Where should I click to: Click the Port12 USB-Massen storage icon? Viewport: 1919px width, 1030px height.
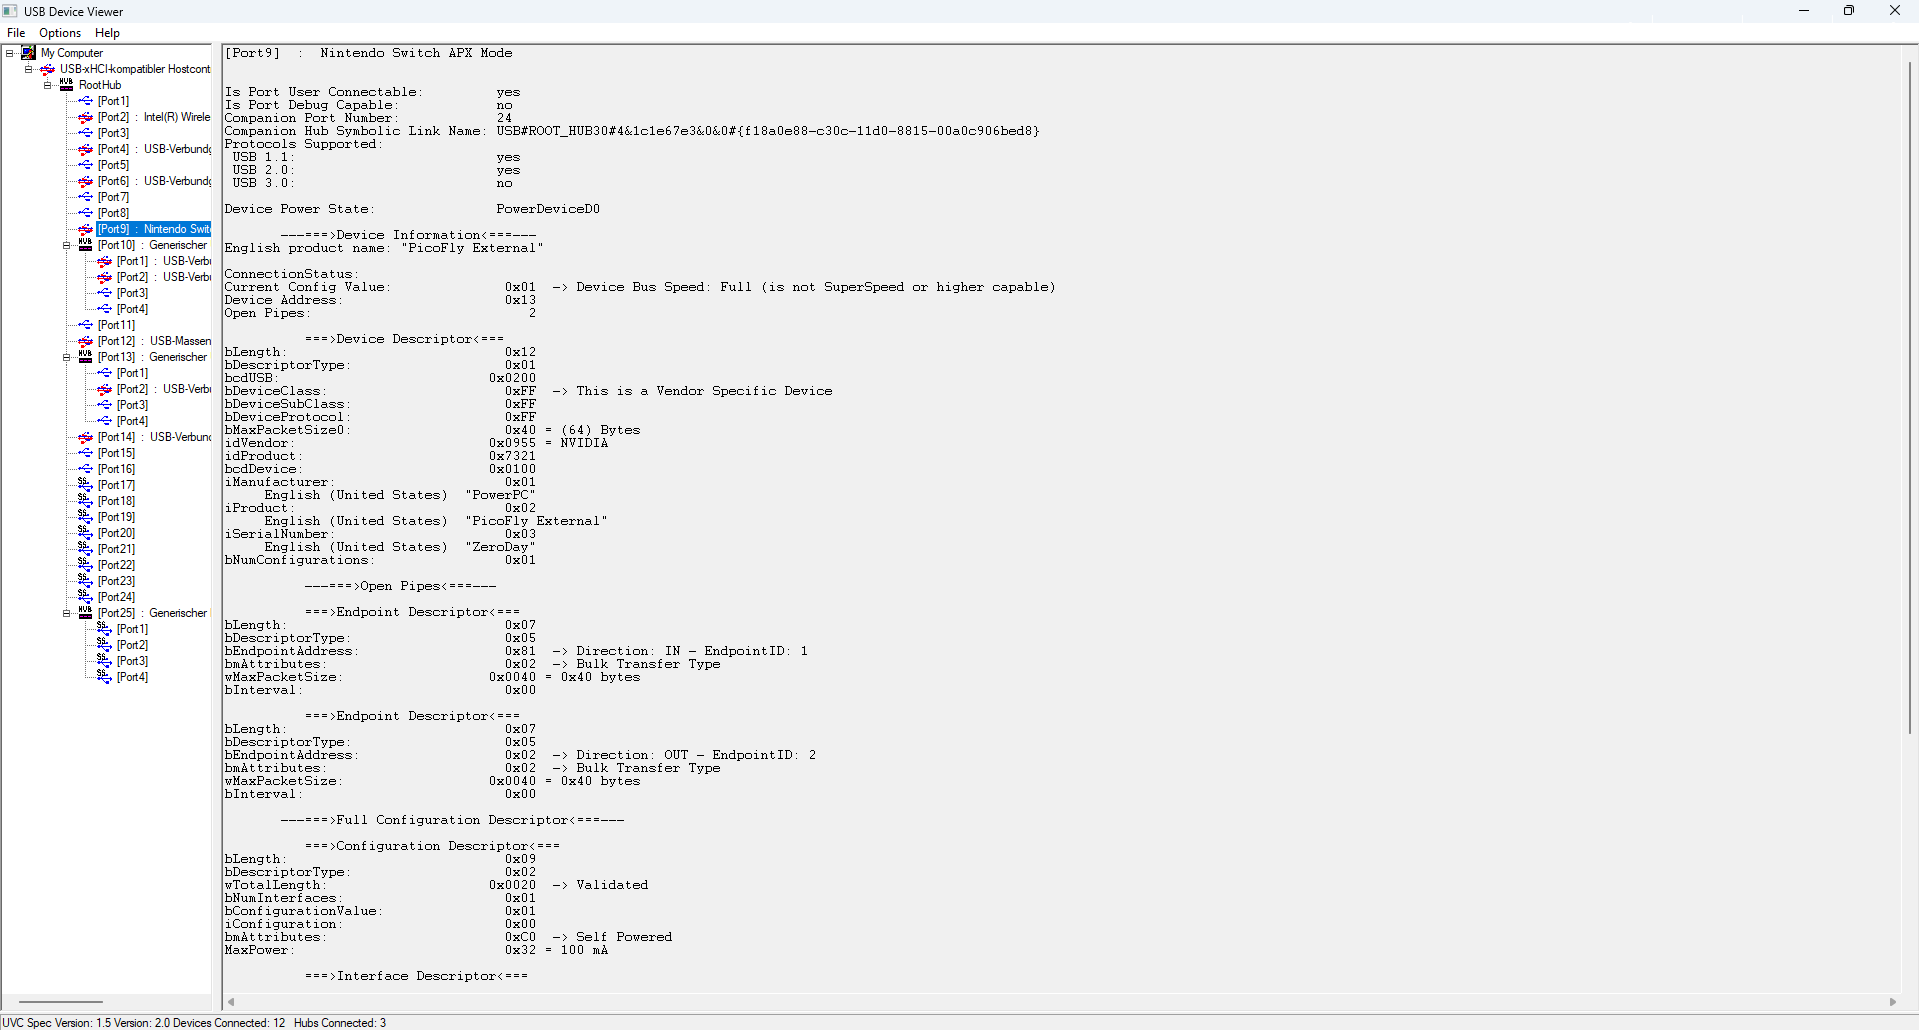[x=85, y=341]
